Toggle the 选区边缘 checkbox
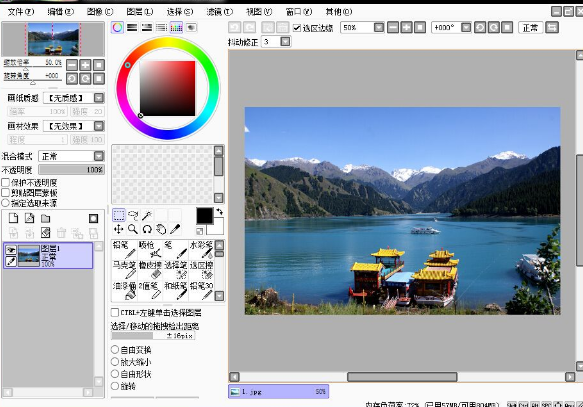Viewport: 583px width, 407px height. click(x=297, y=28)
